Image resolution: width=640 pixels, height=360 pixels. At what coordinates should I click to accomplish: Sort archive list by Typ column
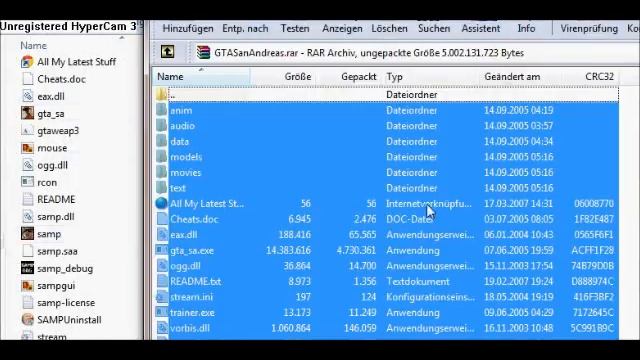430,76
